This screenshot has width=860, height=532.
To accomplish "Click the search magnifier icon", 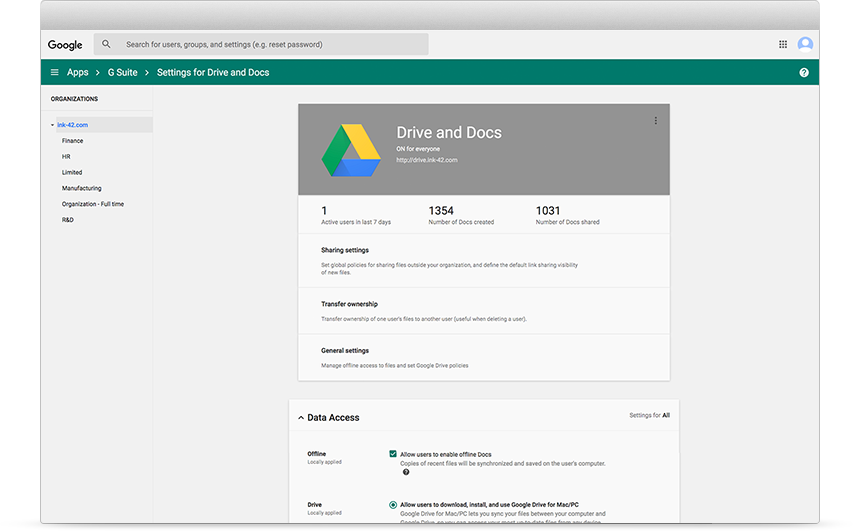I will coord(106,44).
